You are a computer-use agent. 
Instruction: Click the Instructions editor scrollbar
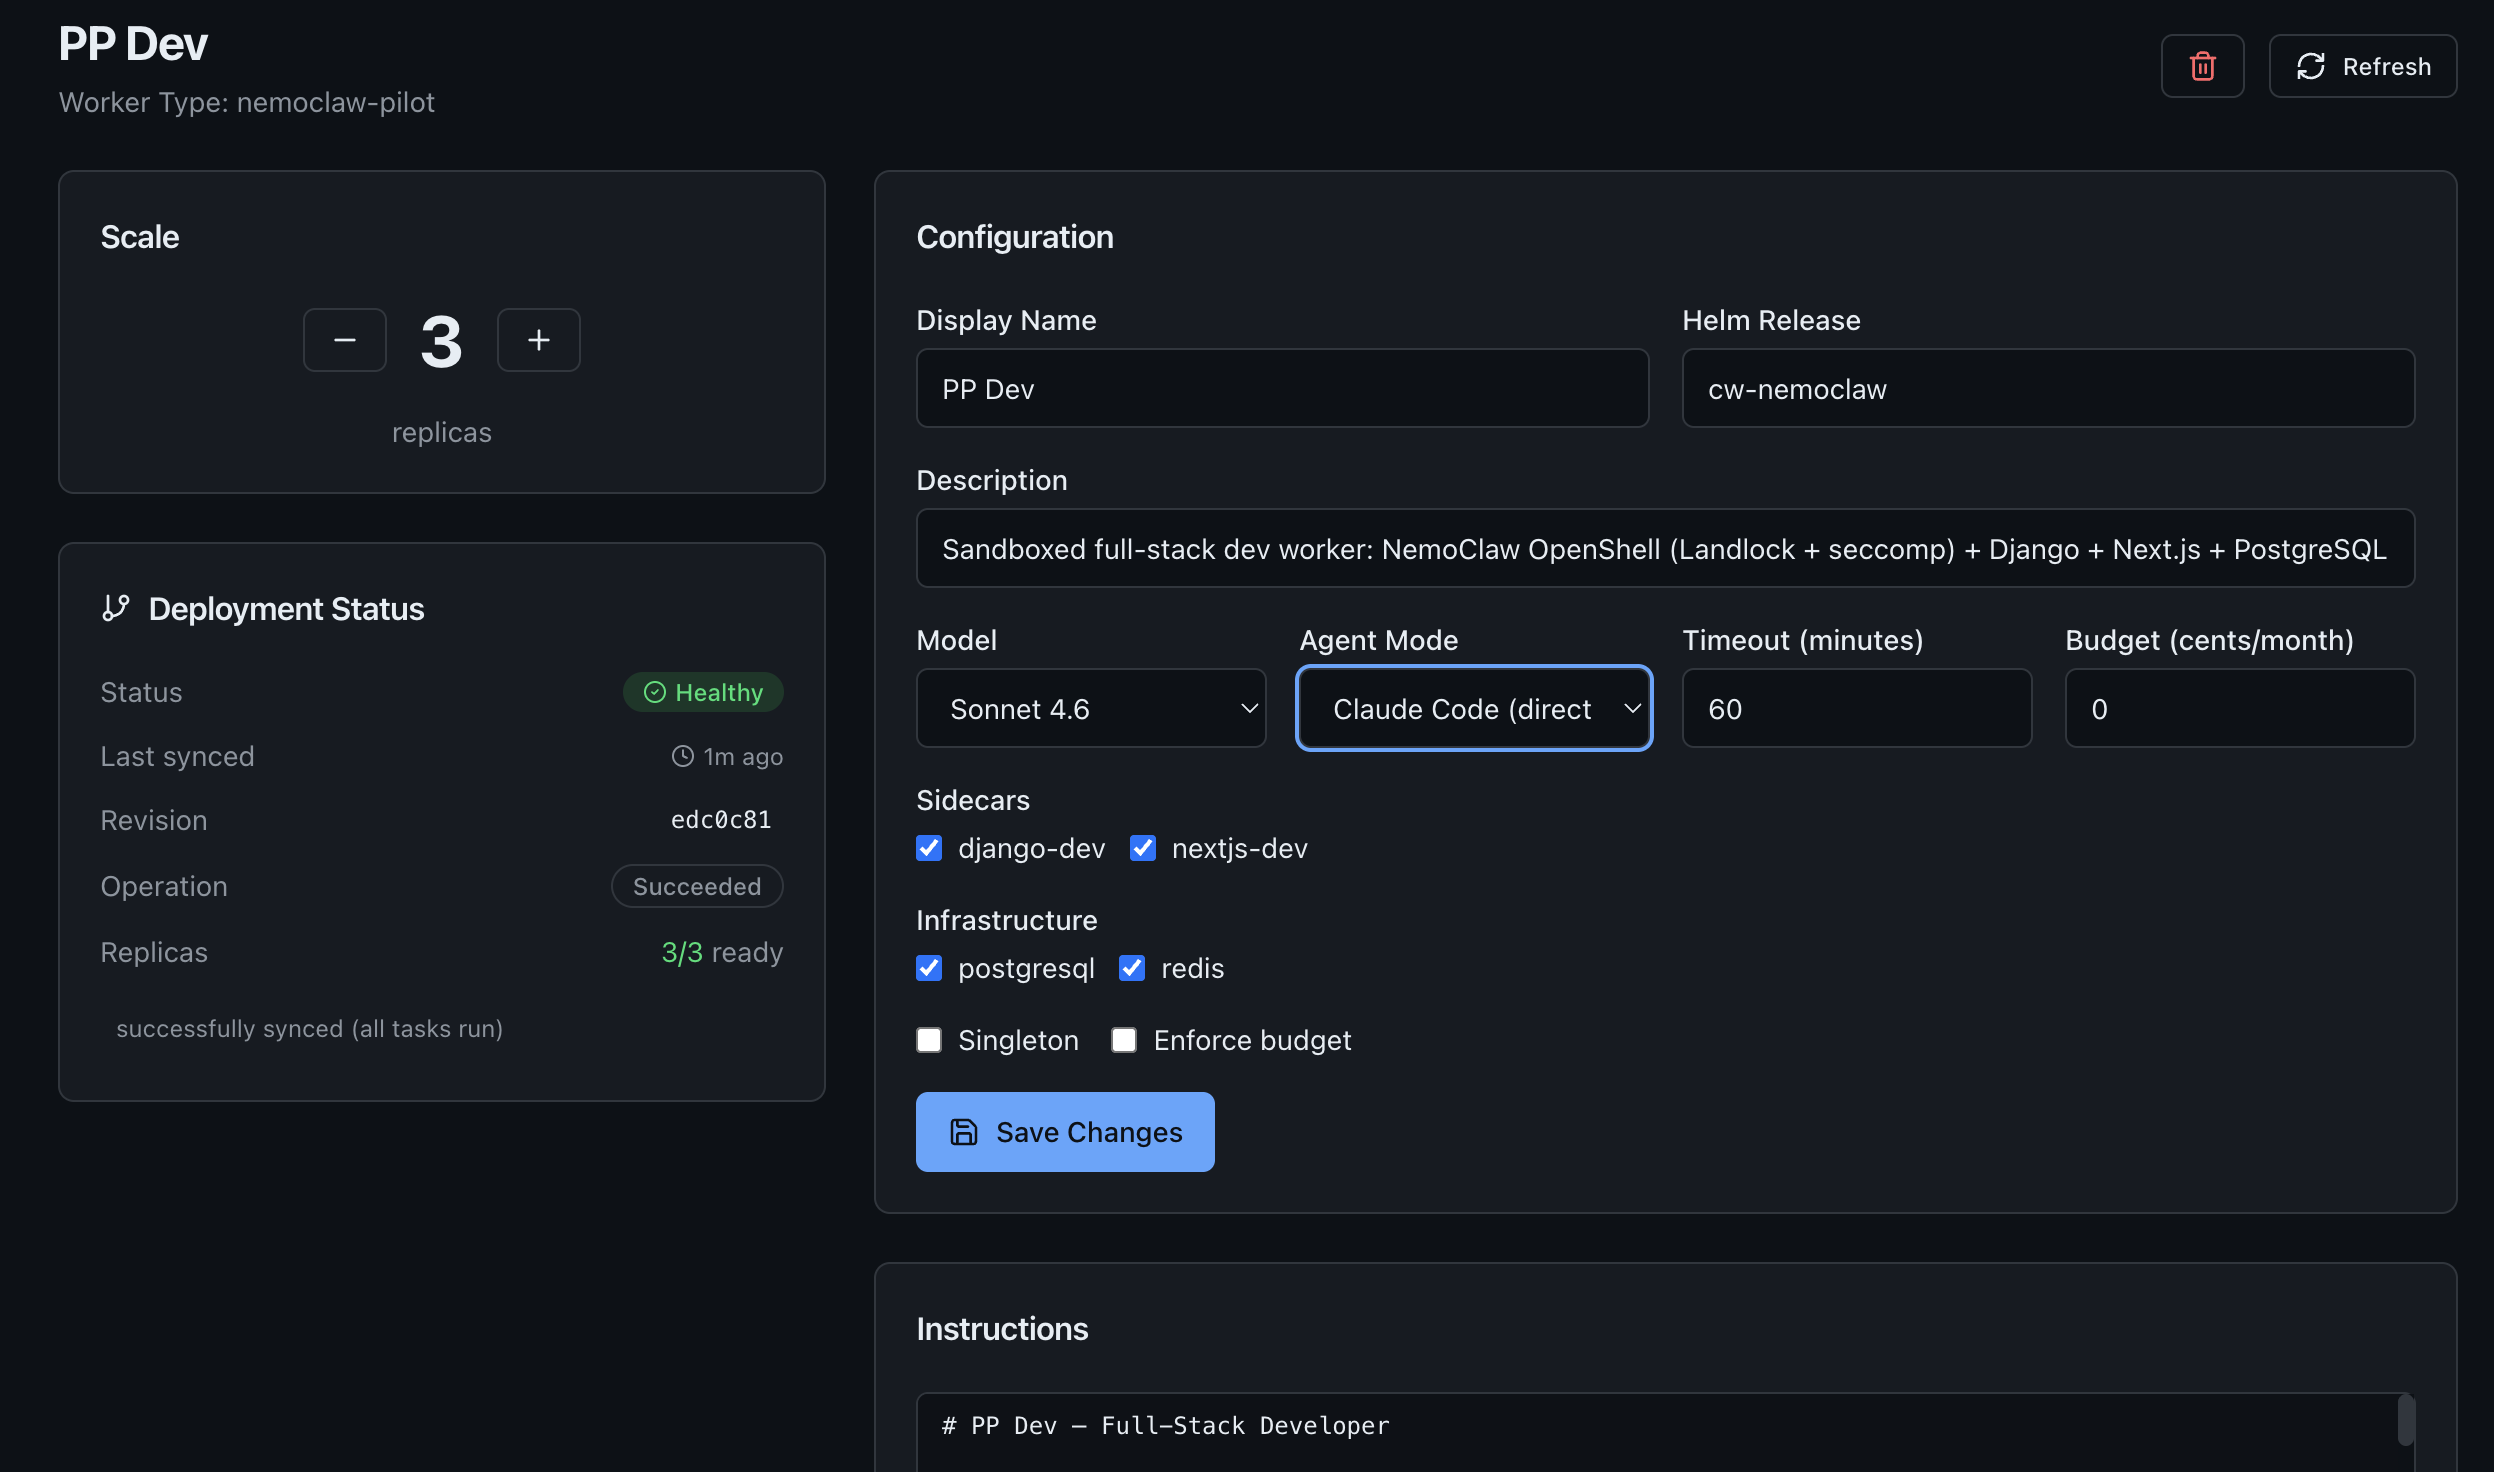(x=2406, y=1420)
